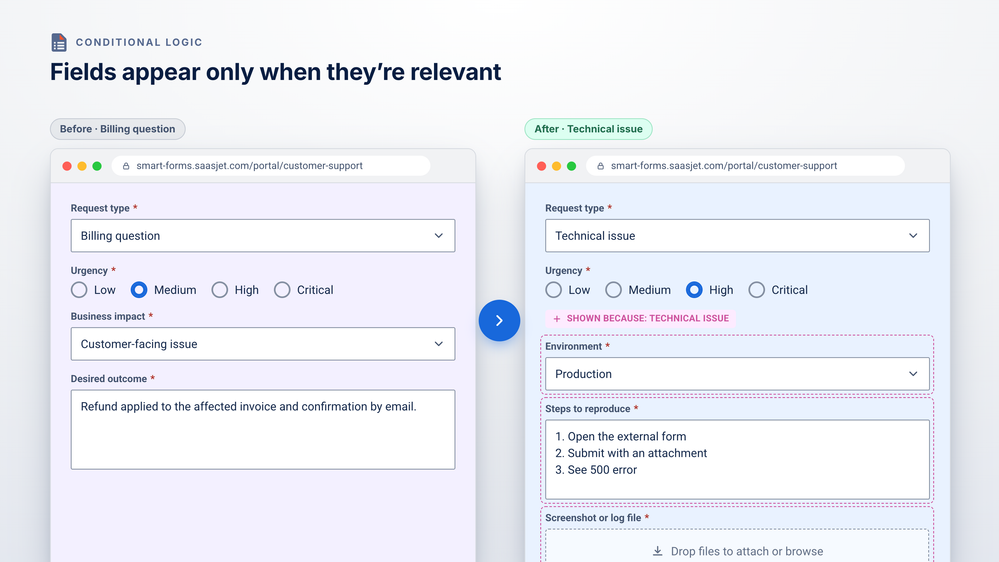Click the See 500 error step text
This screenshot has width=999, height=562.
596,470
